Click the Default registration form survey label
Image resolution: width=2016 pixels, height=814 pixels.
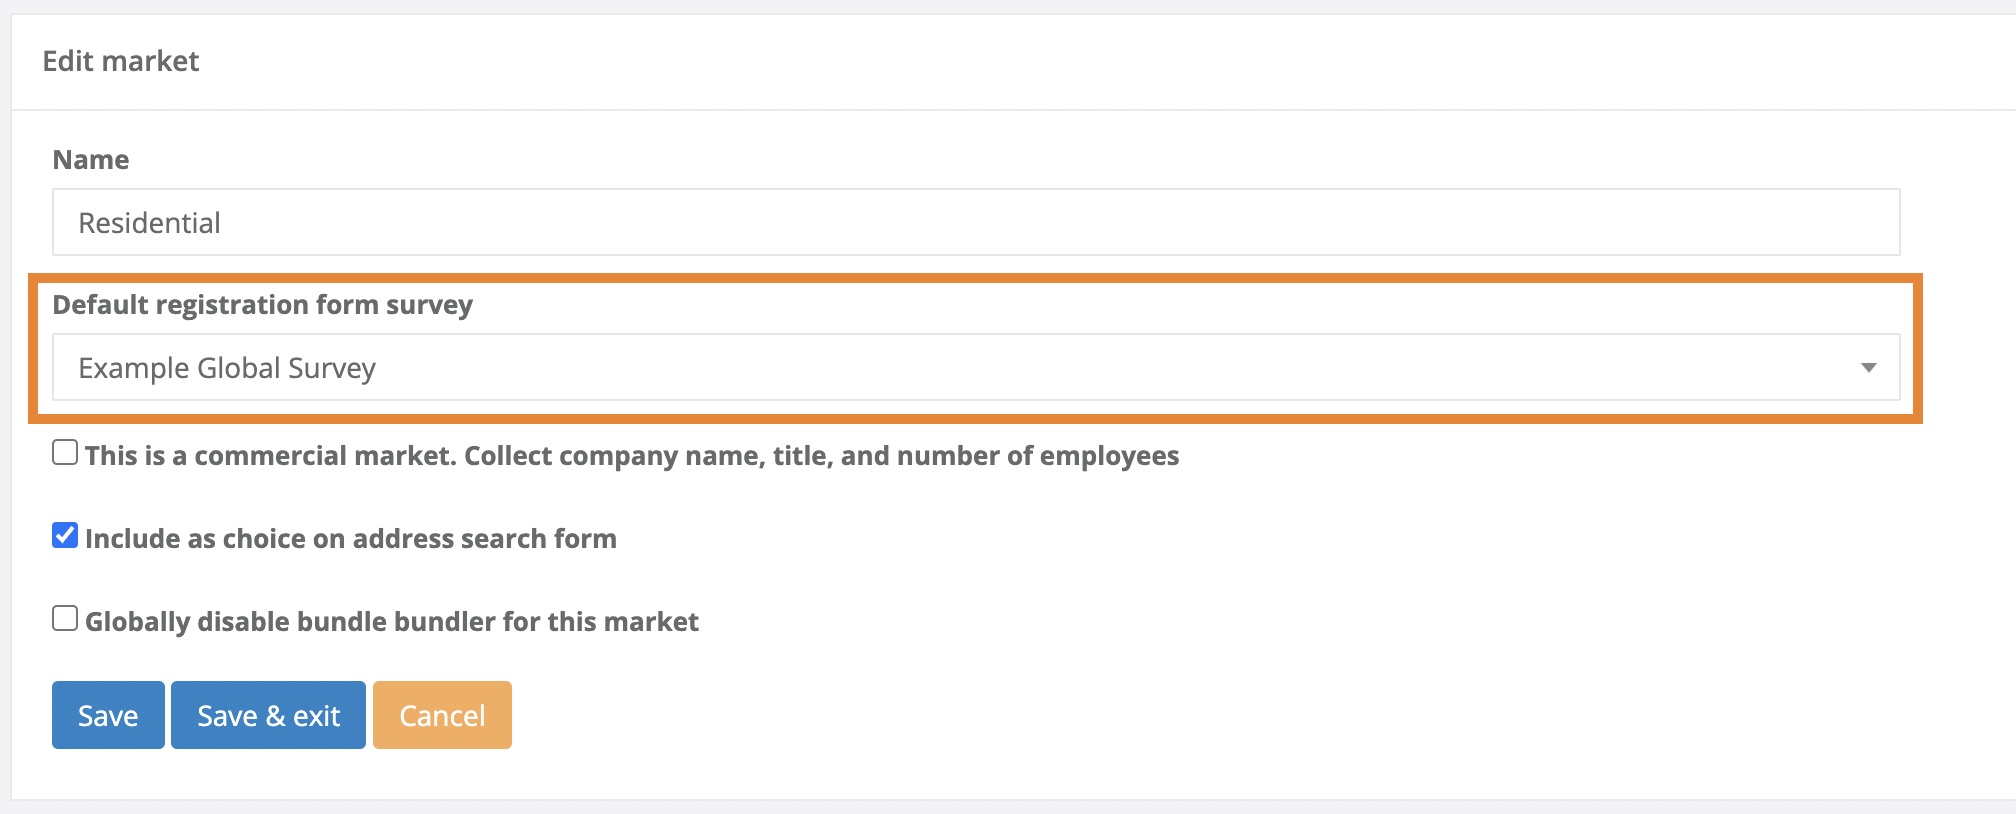263,305
